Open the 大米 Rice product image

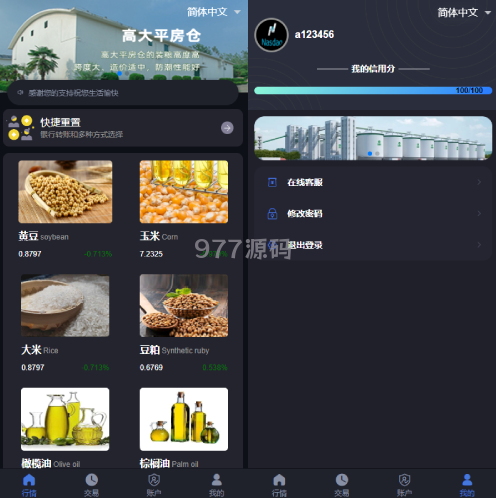tap(65, 305)
